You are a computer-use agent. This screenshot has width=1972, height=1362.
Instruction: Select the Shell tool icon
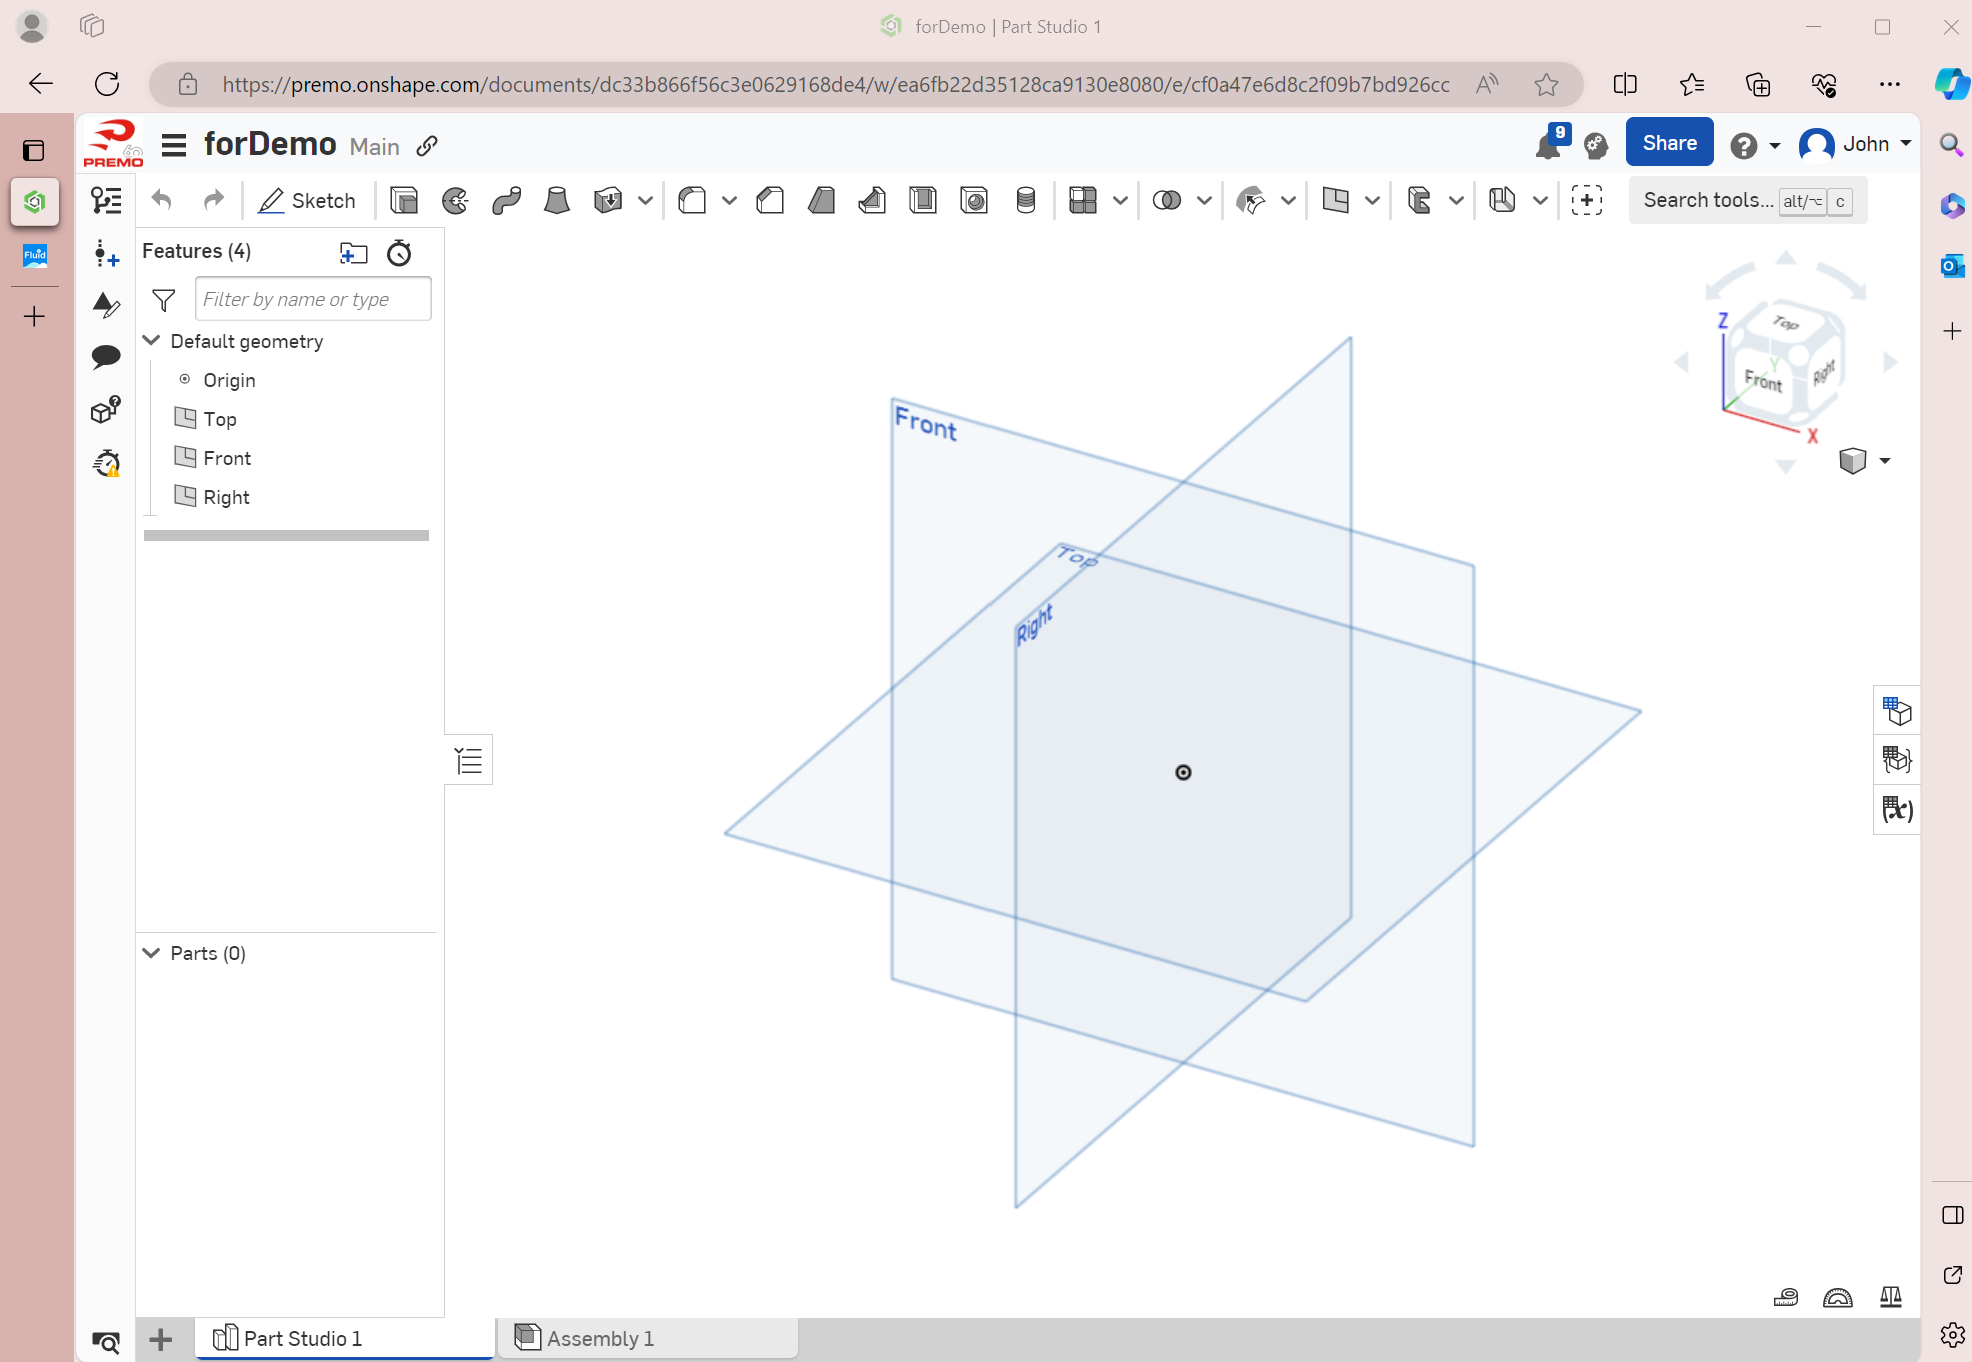pos(923,201)
